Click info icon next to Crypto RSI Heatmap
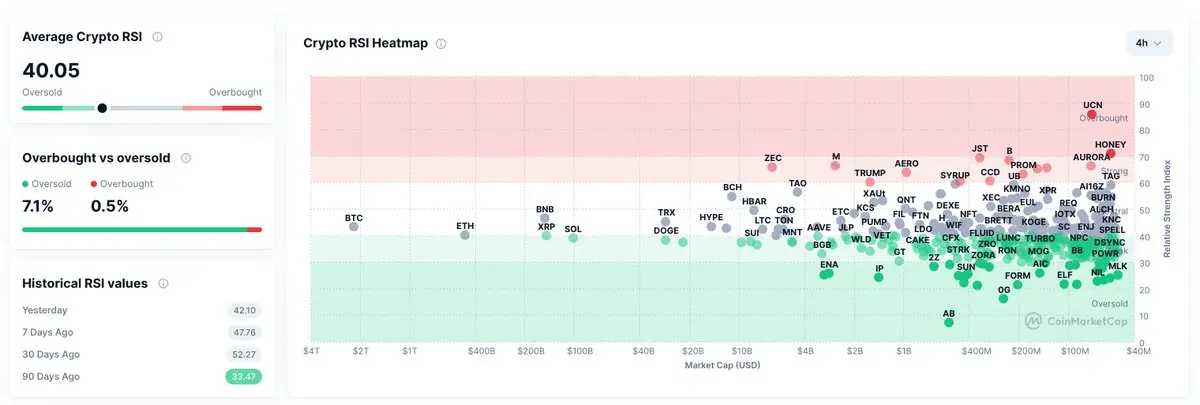This screenshot has width=1200, height=405. pyautogui.click(x=441, y=44)
